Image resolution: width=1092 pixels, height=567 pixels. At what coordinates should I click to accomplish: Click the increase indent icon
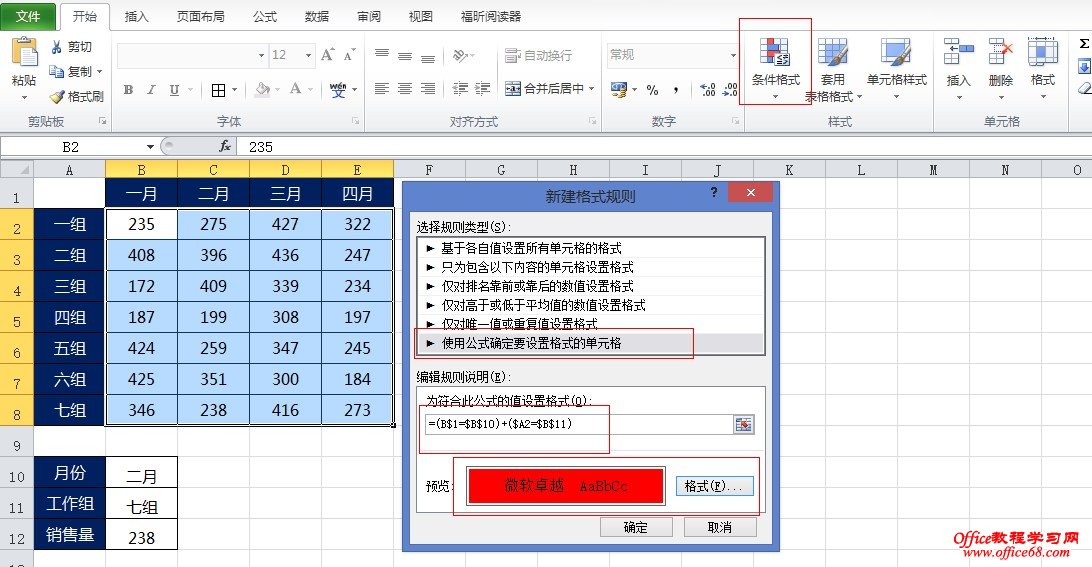tap(483, 88)
